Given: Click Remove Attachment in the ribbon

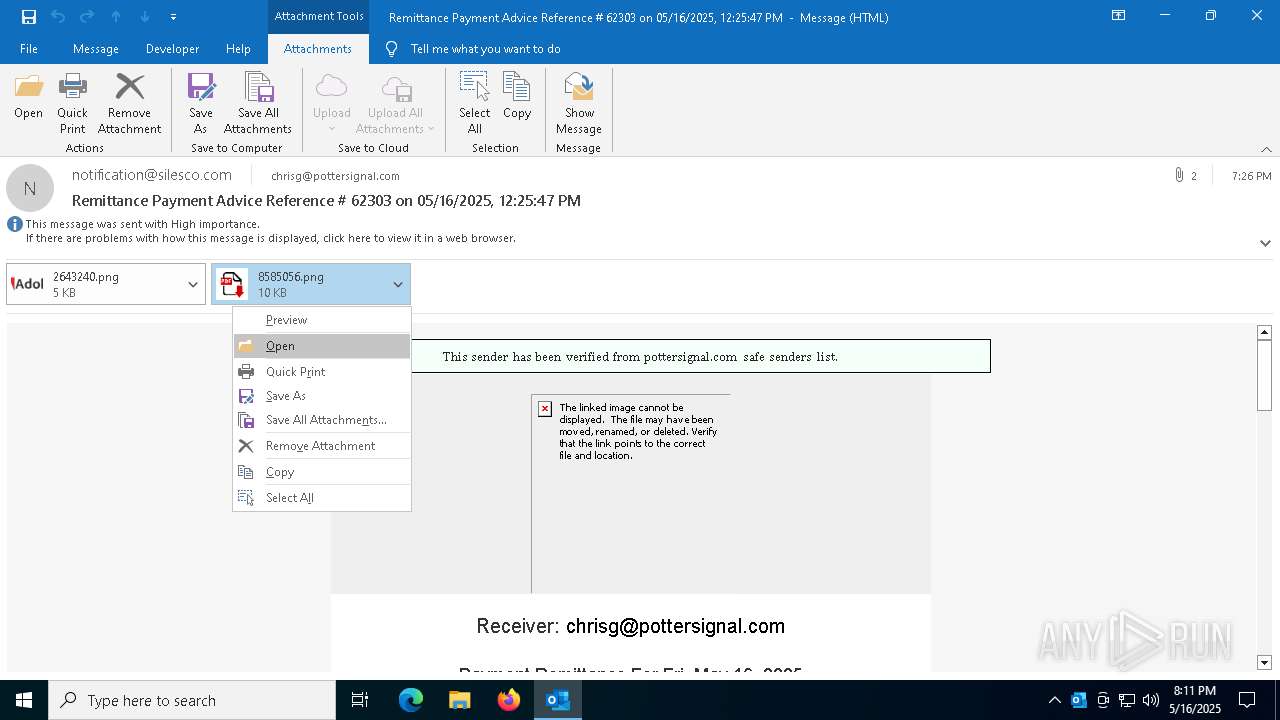Looking at the screenshot, I should (x=129, y=104).
